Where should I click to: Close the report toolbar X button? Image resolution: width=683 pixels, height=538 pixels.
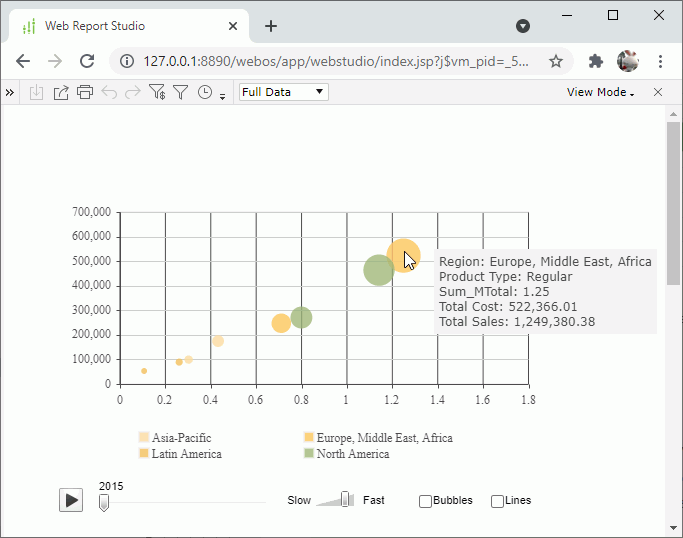(x=658, y=92)
